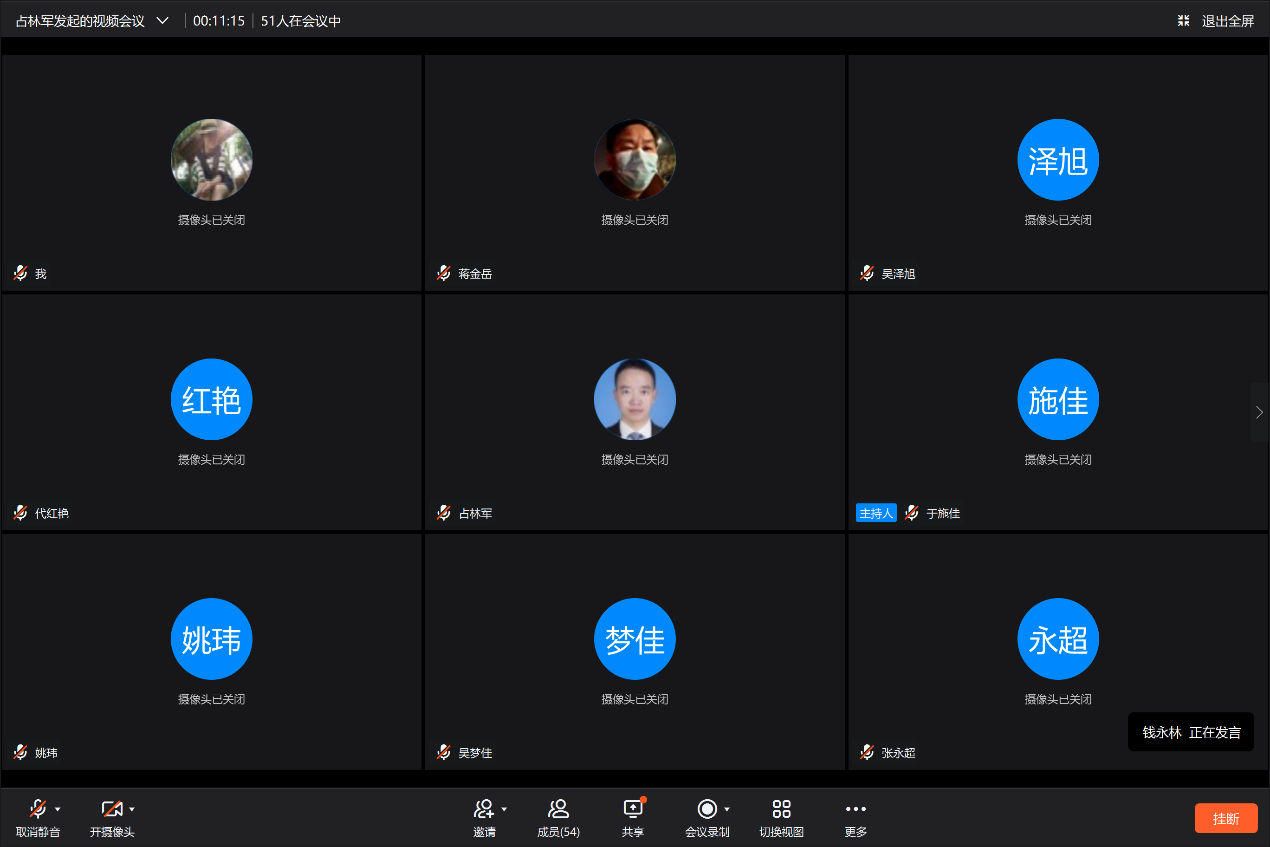The height and width of the screenshot is (847, 1270).
Task: Turn on camera with the 开摄像头 button
Action: point(111,809)
